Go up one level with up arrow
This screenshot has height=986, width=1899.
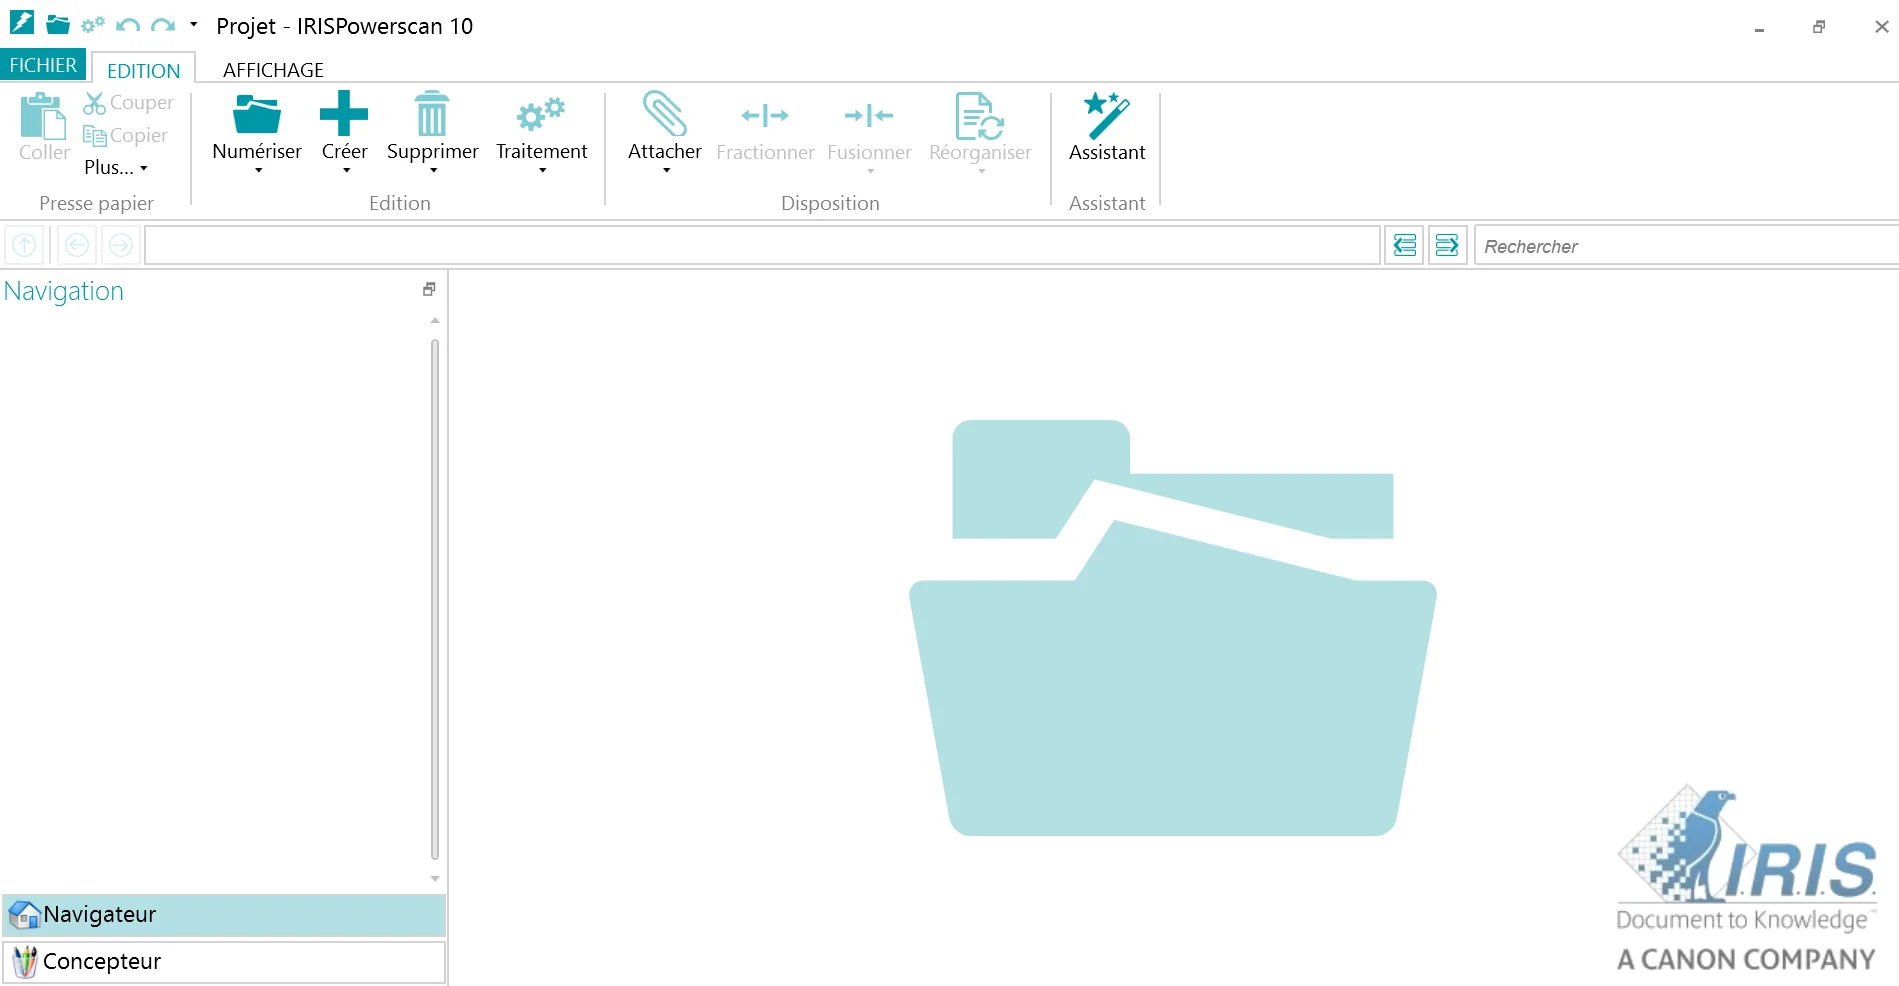click(24, 245)
